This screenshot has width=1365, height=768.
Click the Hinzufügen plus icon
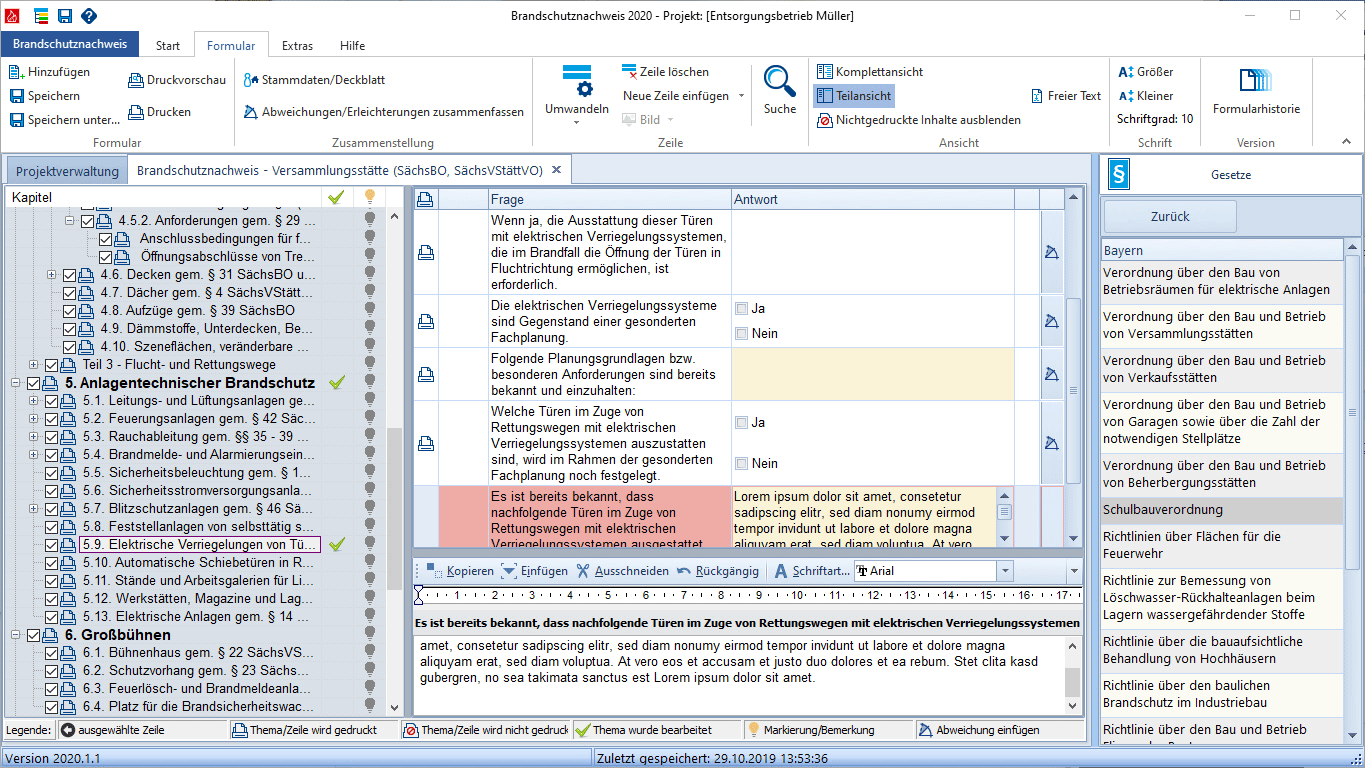17,72
